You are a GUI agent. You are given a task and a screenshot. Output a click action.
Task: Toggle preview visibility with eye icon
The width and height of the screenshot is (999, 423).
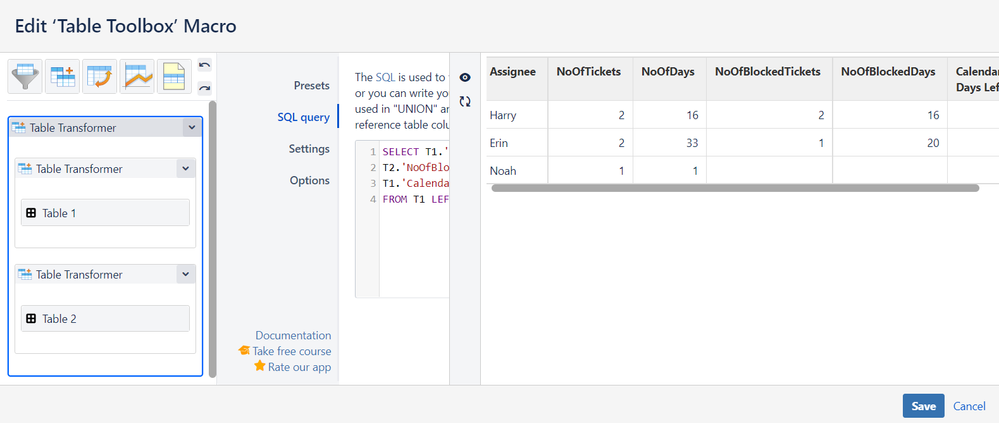point(465,78)
